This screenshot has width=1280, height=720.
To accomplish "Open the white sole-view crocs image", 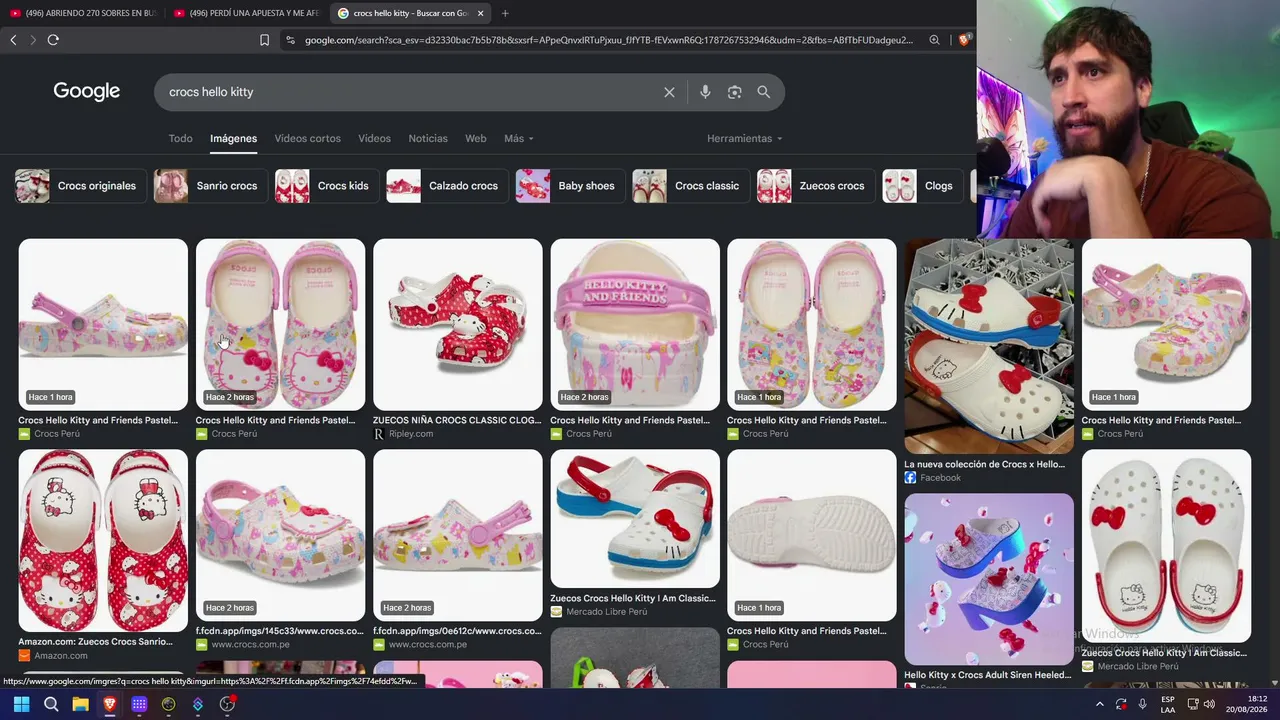I will click(x=812, y=535).
